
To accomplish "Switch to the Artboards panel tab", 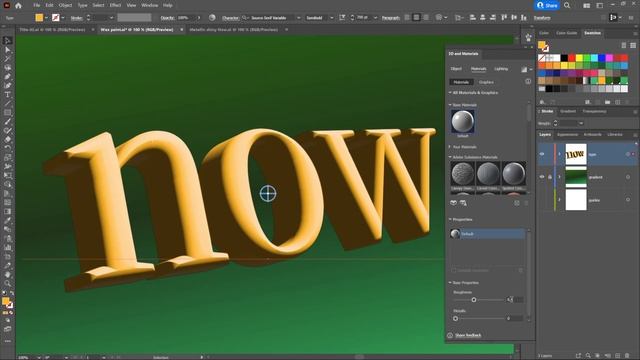I will pyautogui.click(x=592, y=134).
